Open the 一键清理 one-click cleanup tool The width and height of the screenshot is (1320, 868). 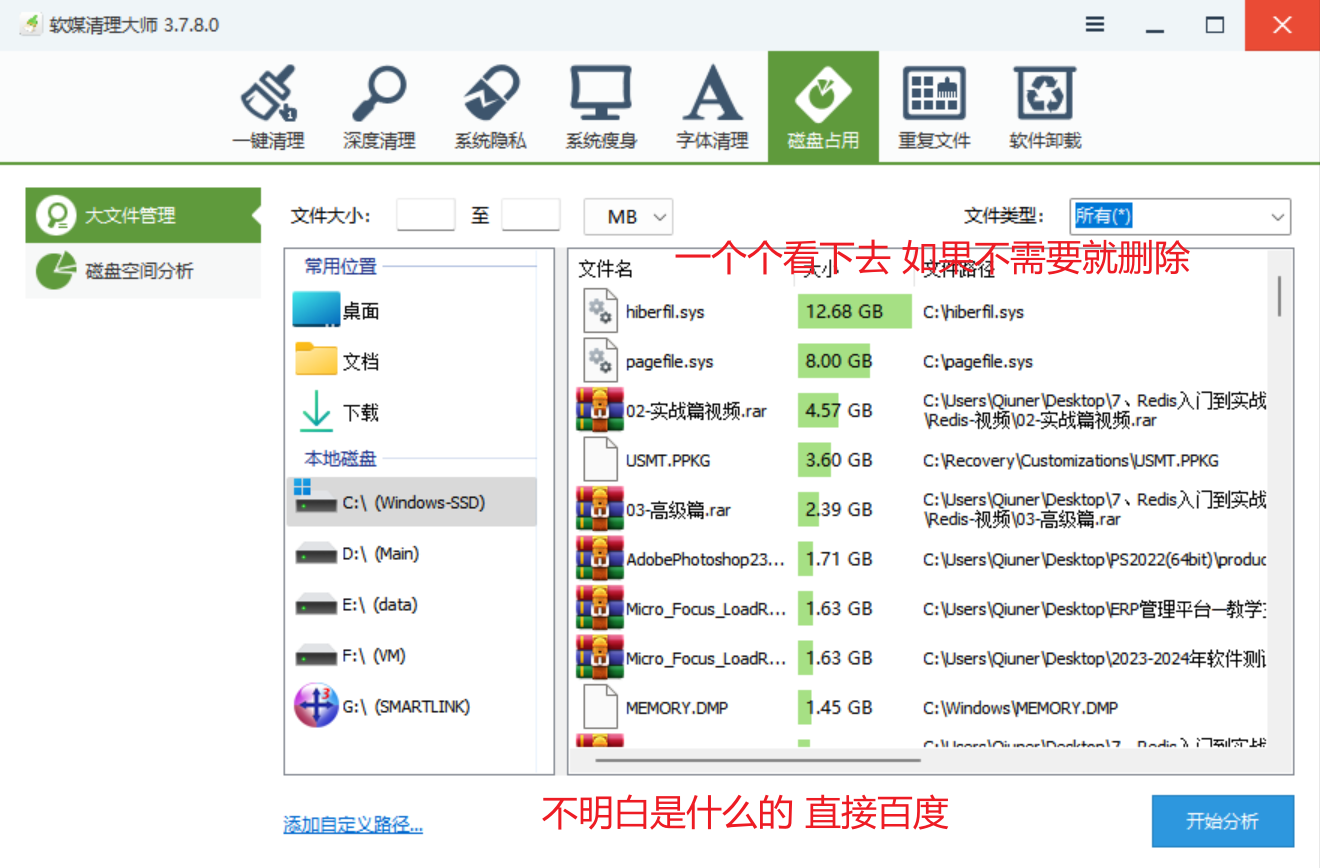(268, 108)
